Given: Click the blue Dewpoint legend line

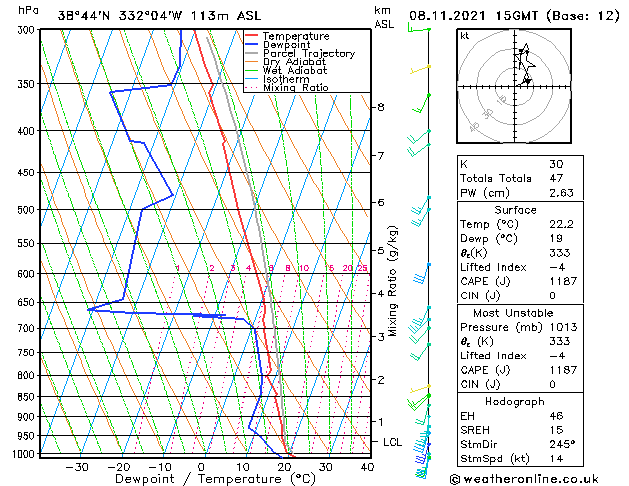Looking at the screenshot, I should (251, 44).
